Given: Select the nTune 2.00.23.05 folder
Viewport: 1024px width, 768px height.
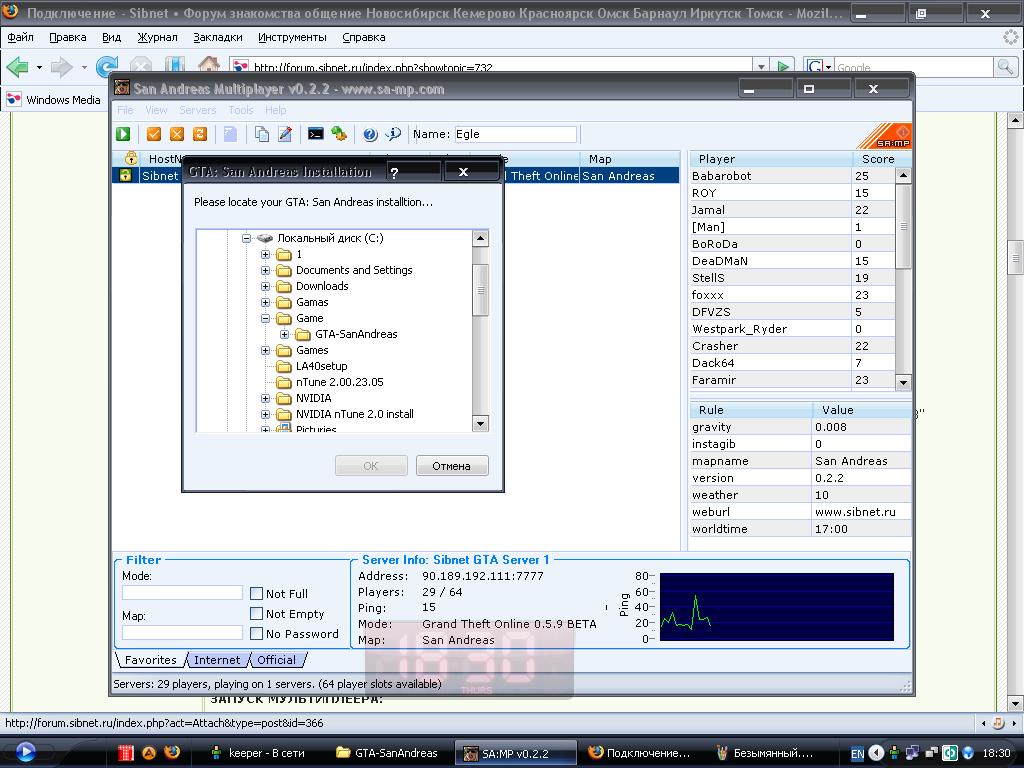Looking at the screenshot, I should click(x=340, y=382).
